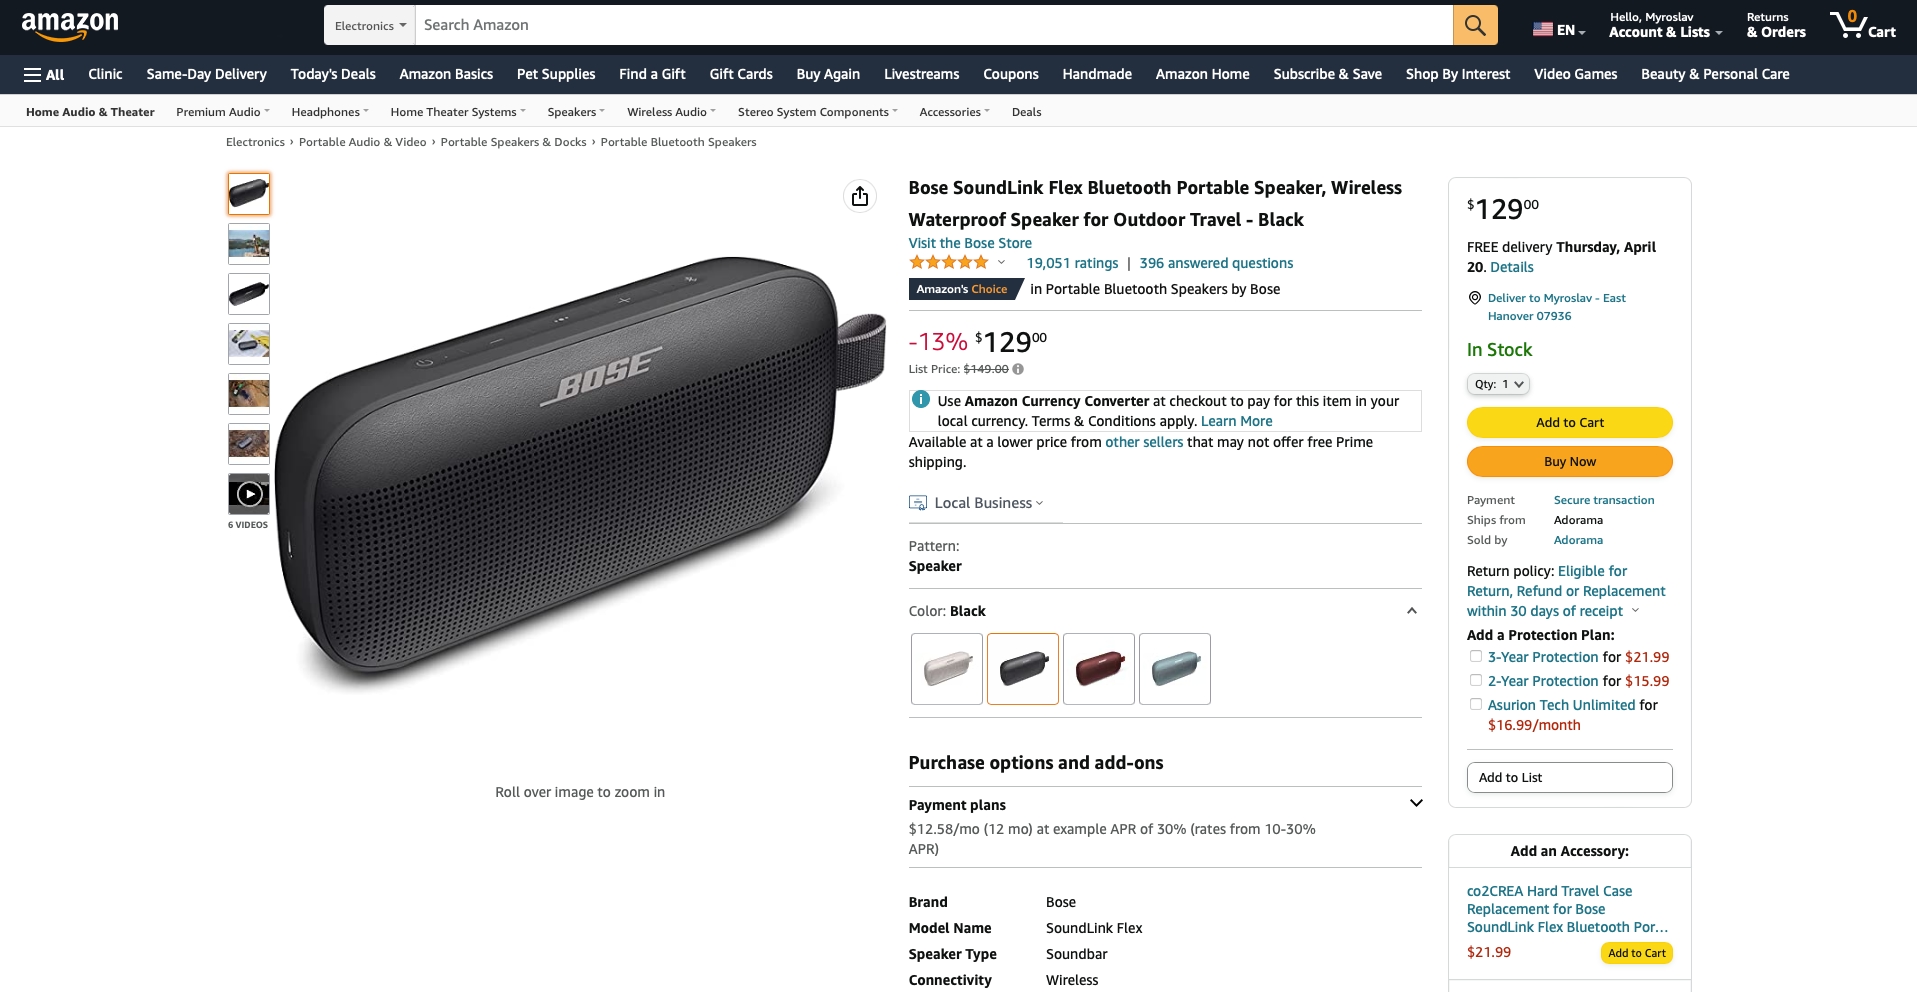This screenshot has height=992, width=1917.
Task: Visit the Bose Store link
Action: tap(969, 243)
